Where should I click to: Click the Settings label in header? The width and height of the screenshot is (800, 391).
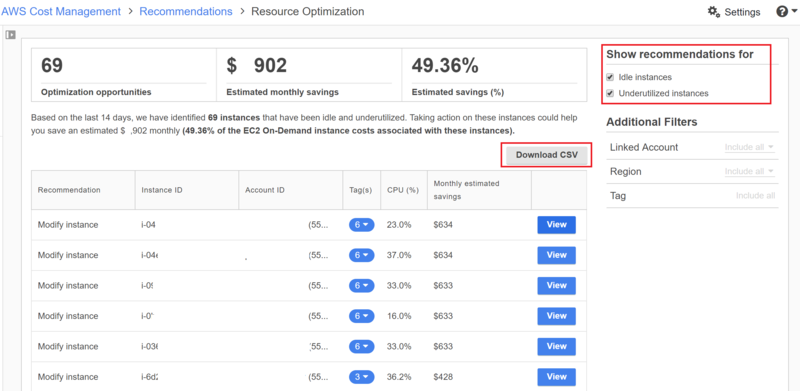(x=742, y=12)
